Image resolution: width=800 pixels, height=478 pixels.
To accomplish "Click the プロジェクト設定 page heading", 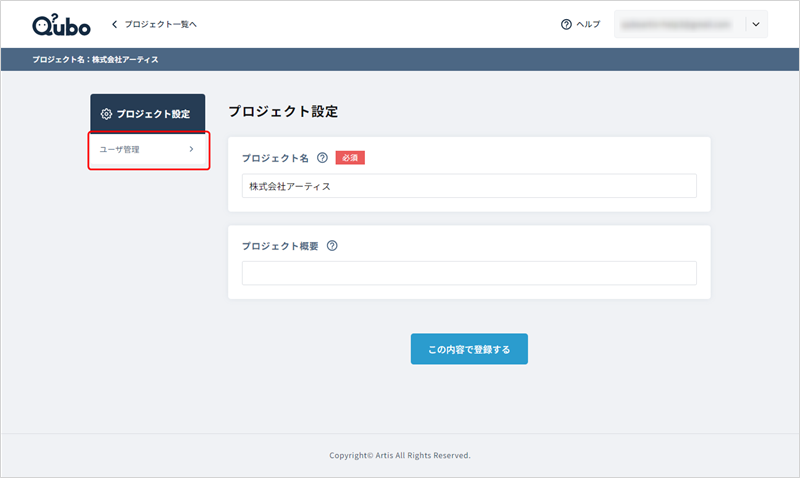I will 283,111.
